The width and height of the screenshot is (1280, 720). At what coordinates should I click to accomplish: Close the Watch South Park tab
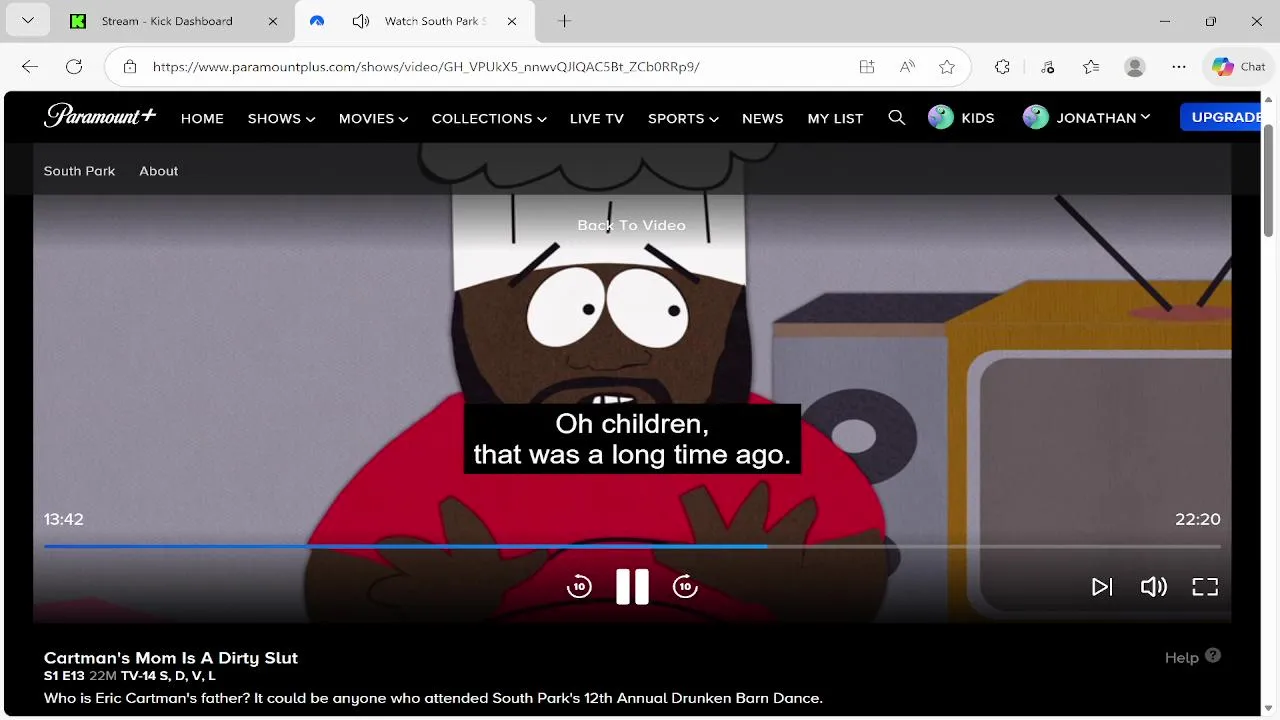512,21
